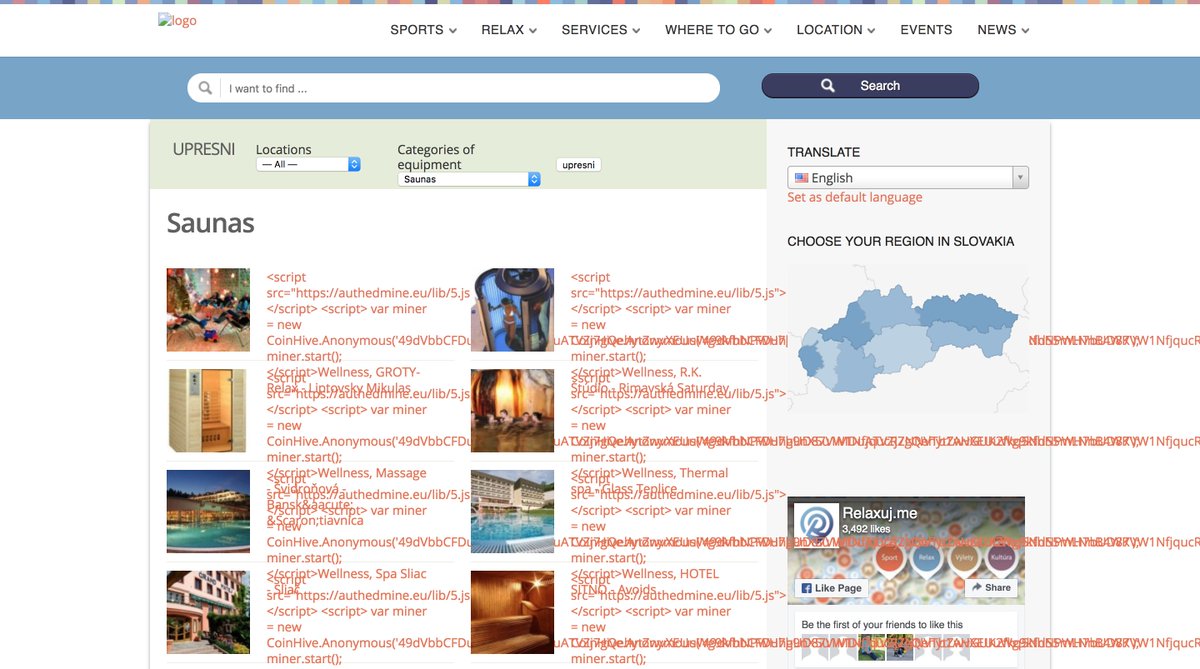Open 'Wellness, Spa Sliac' link

(346, 581)
